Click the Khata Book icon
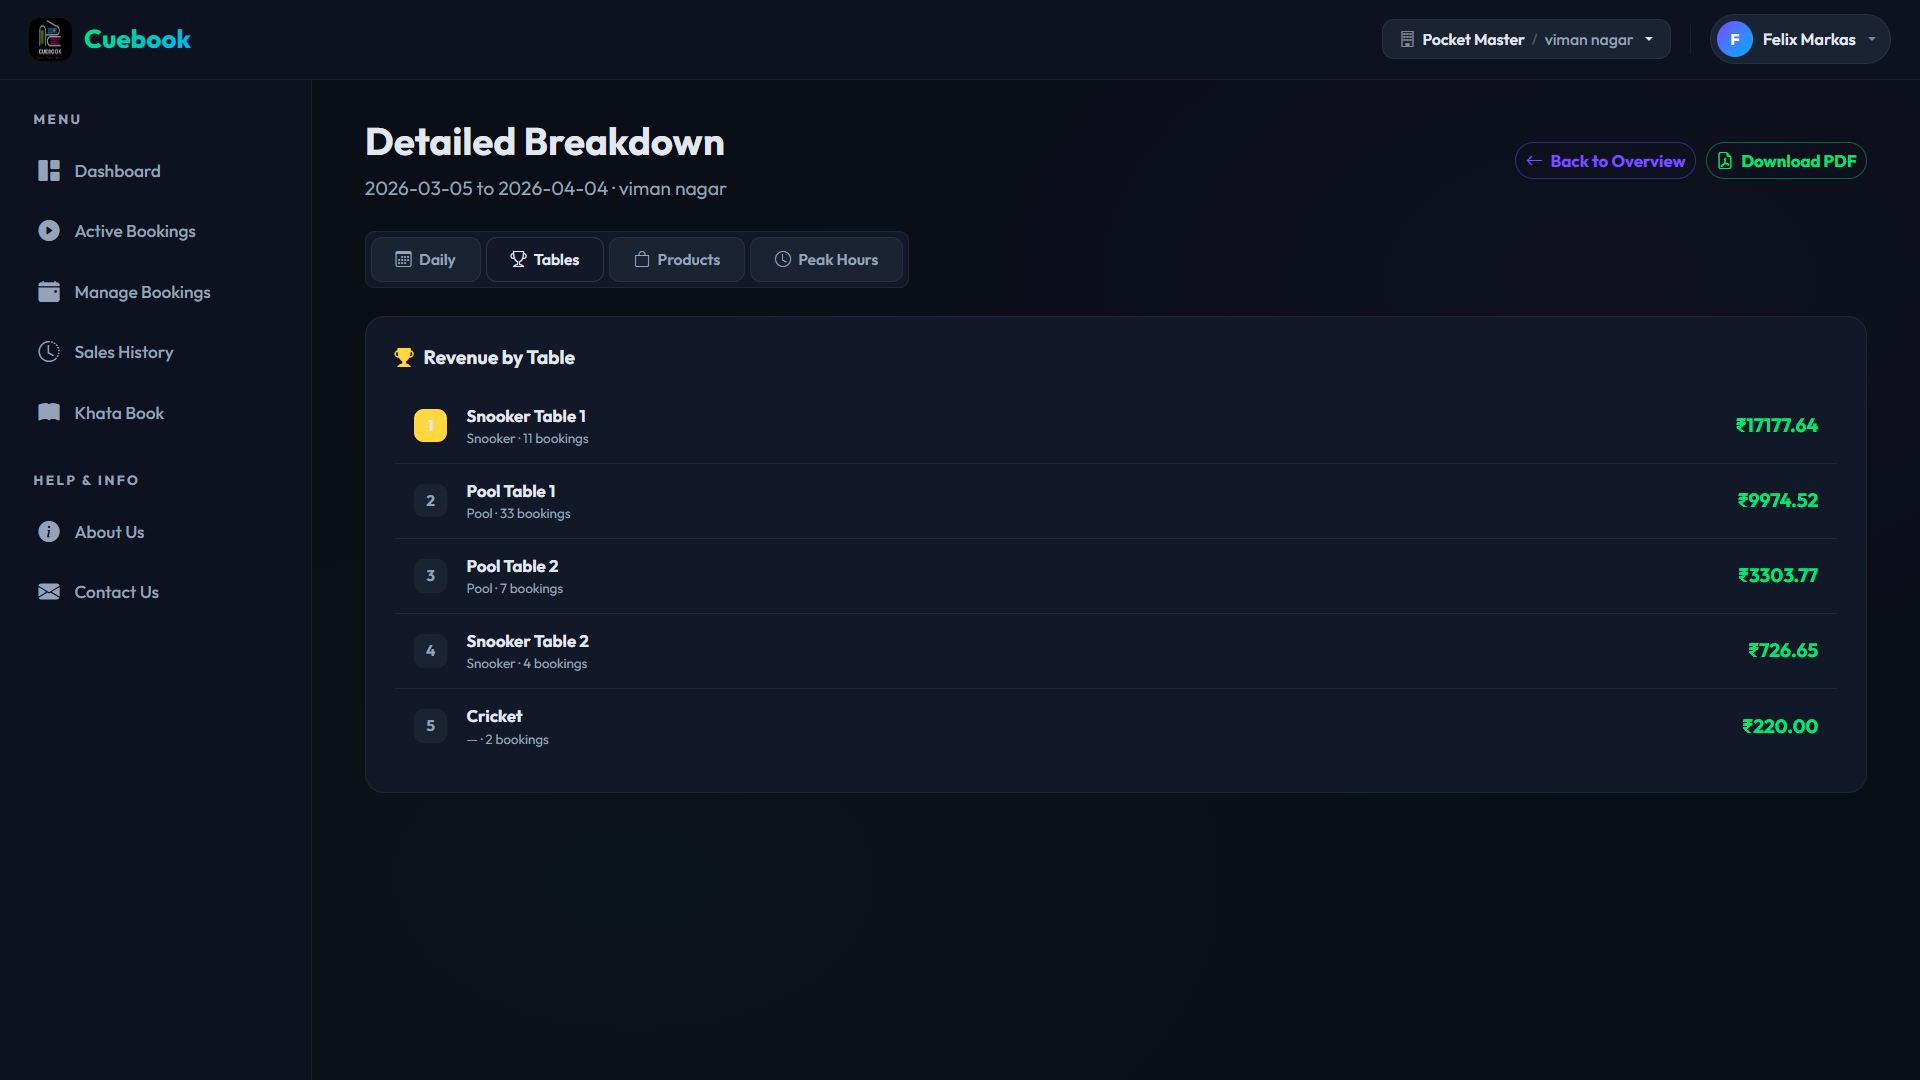Image resolution: width=1920 pixels, height=1080 pixels. [x=49, y=413]
